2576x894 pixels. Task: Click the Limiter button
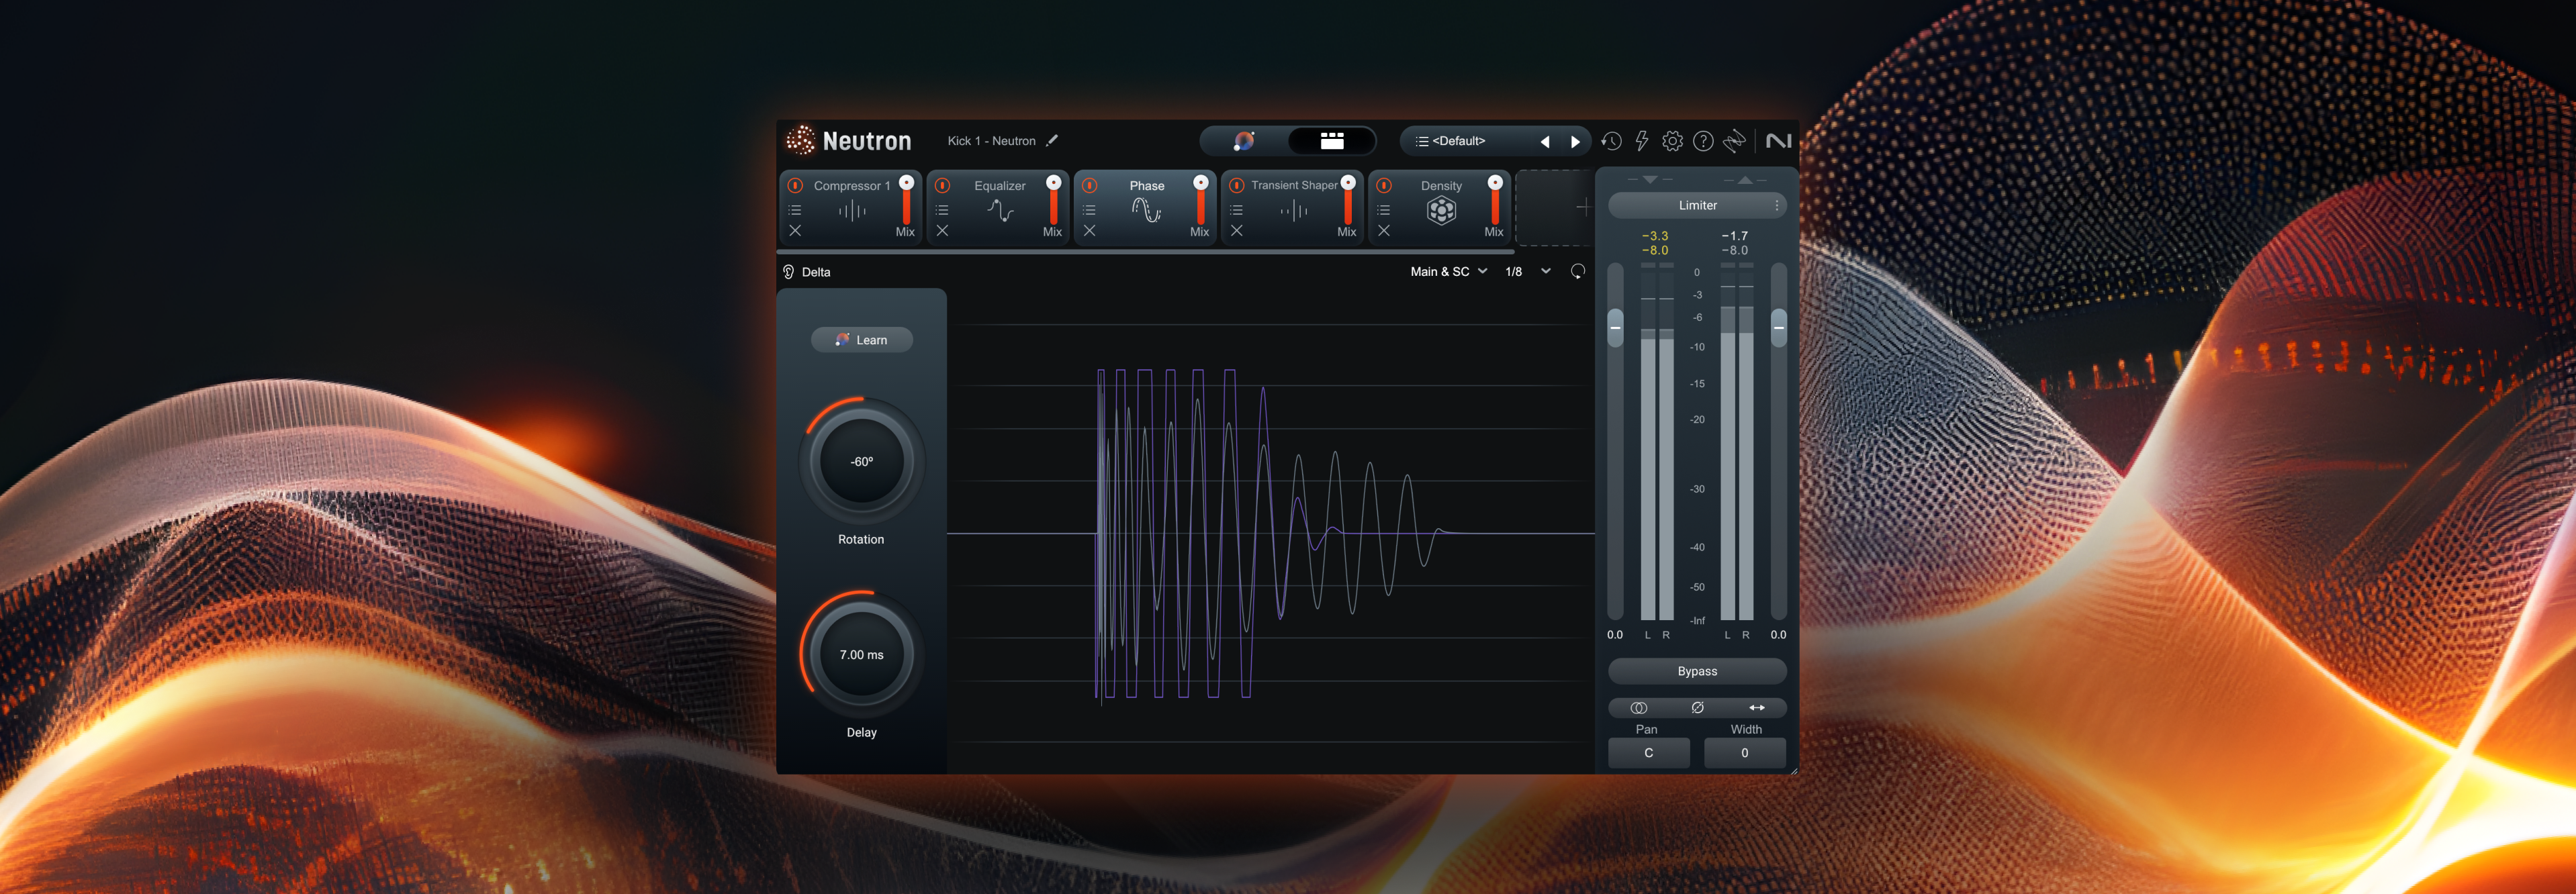pos(1697,205)
